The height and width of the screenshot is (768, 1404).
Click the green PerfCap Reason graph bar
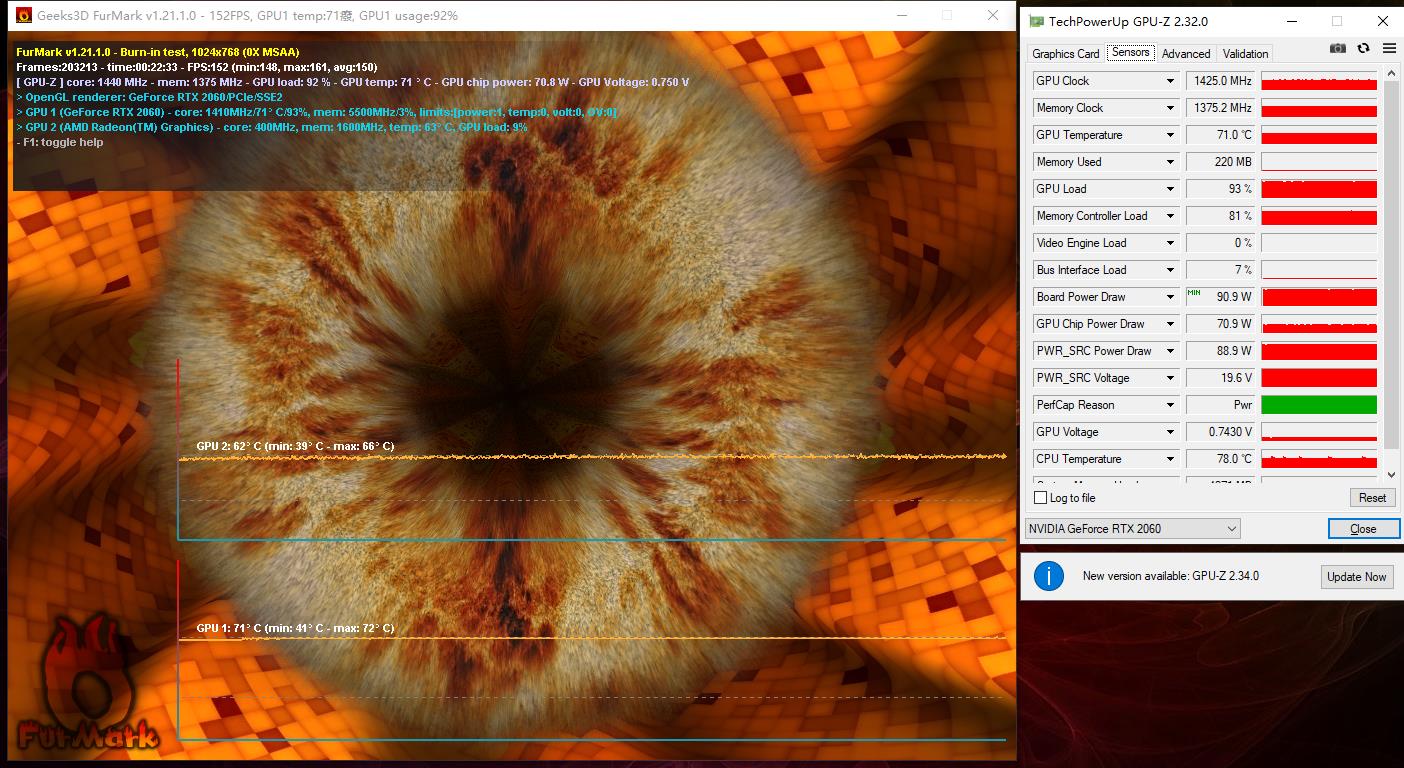(x=1319, y=405)
